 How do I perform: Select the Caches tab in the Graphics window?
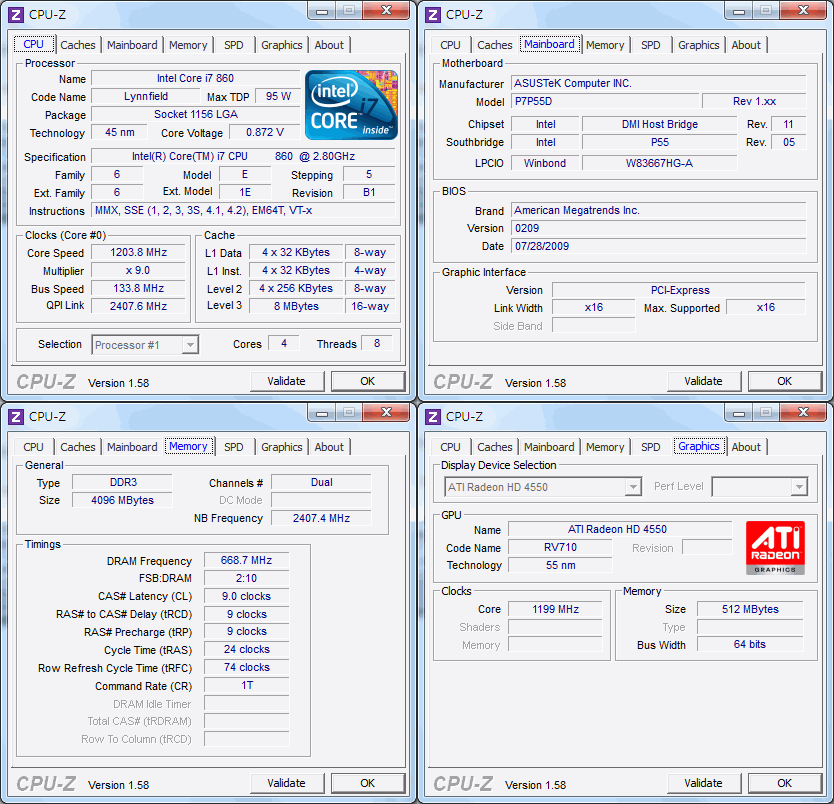click(495, 447)
